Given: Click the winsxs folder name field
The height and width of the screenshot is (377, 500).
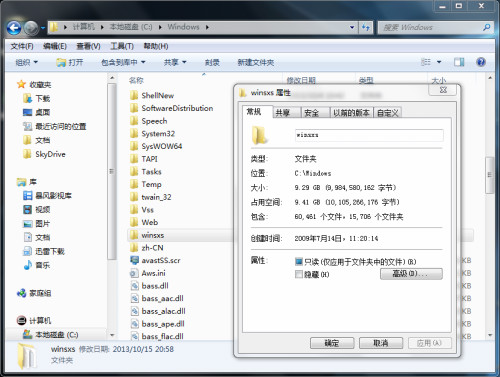Looking at the screenshot, I should [x=369, y=135].
